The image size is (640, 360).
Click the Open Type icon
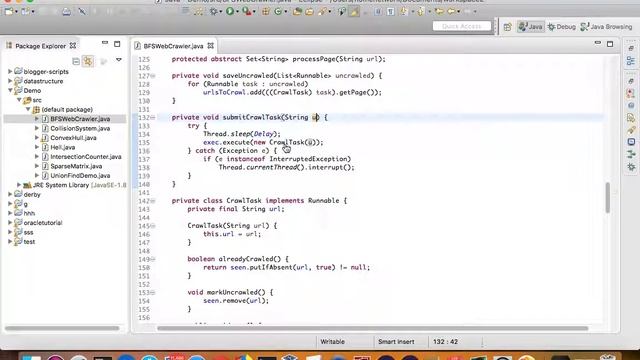coord(297,11)
